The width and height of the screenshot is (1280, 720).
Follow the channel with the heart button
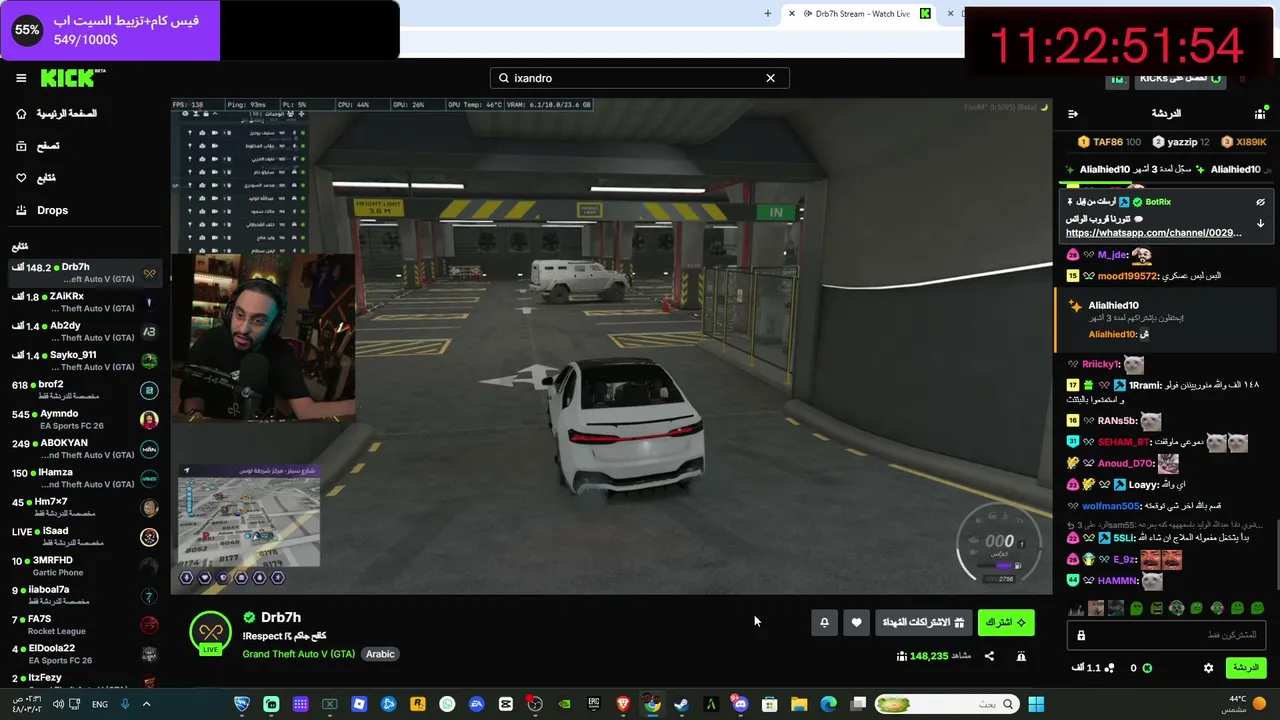tap(856, 622)
